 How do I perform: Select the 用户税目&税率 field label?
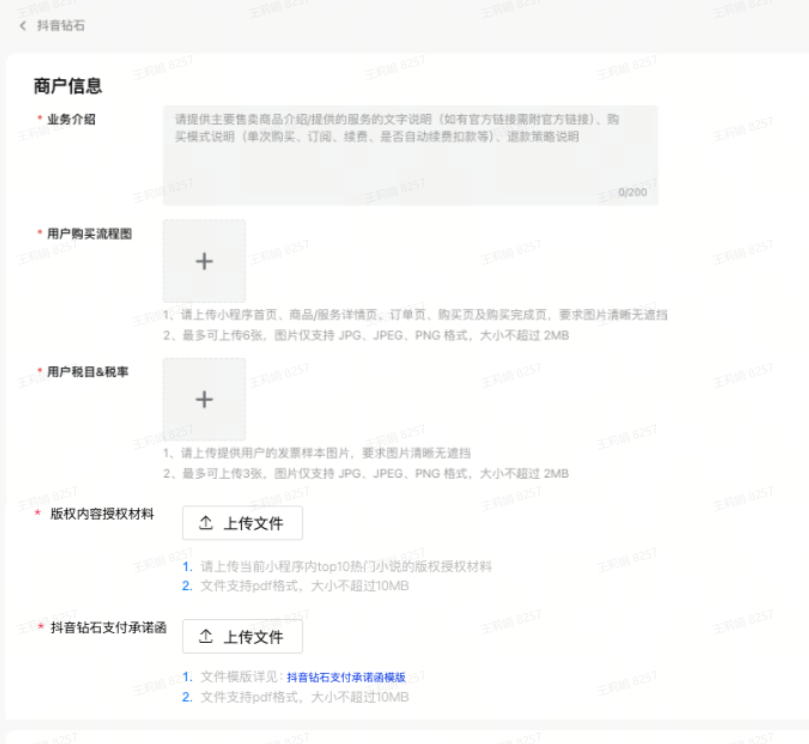(x=88, y=371)
